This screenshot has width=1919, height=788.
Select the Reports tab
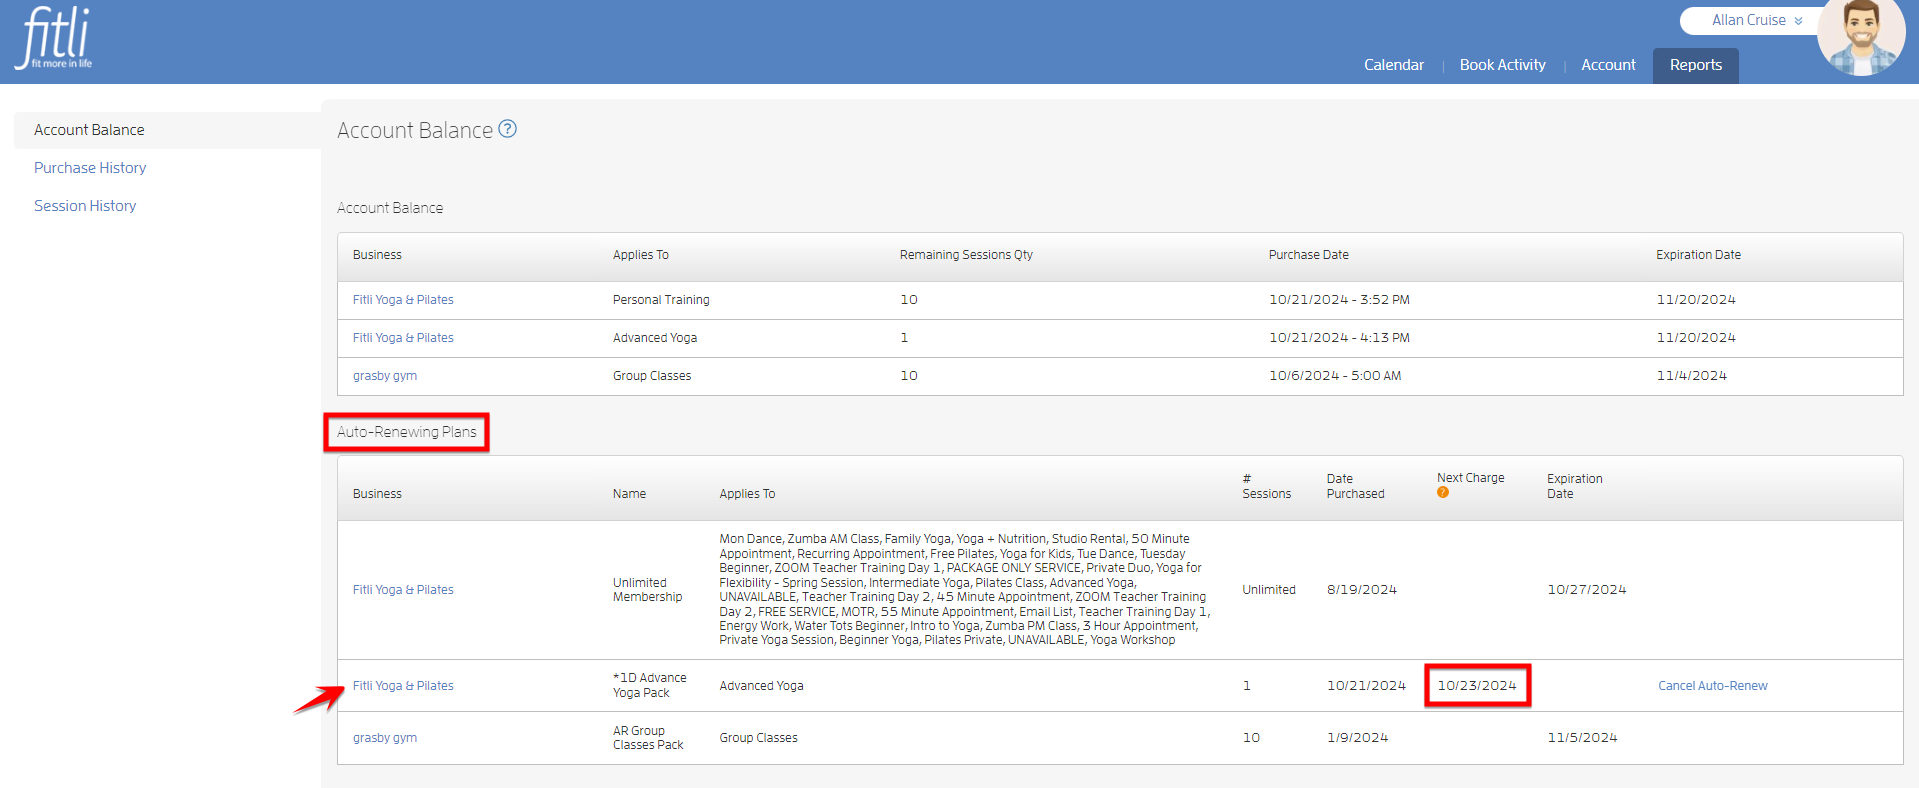[1695, 65]
